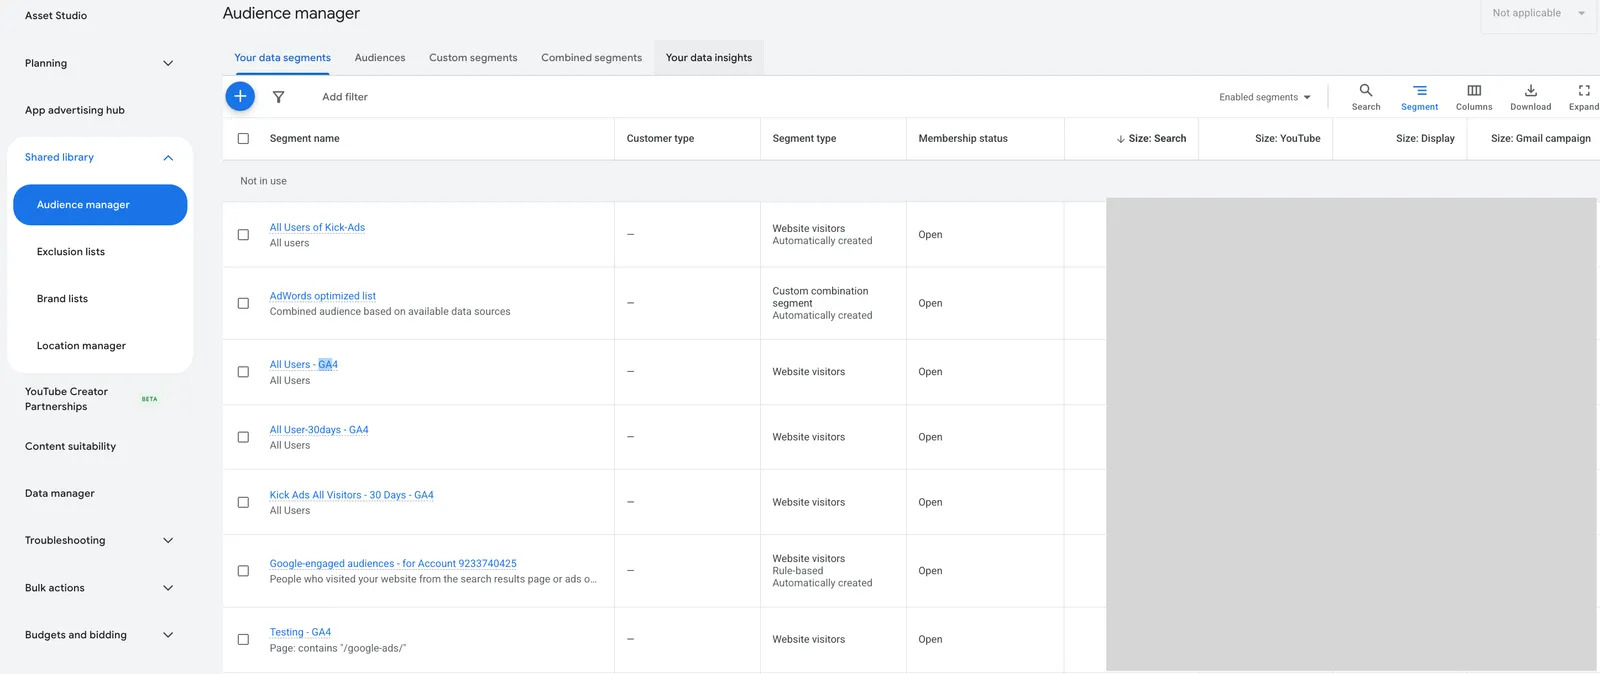Viewport: 1600px width, 674px height.
Task: Open All Users of Kick-Ads segment link
Action: pyautogui.click(x=317, y=228)
